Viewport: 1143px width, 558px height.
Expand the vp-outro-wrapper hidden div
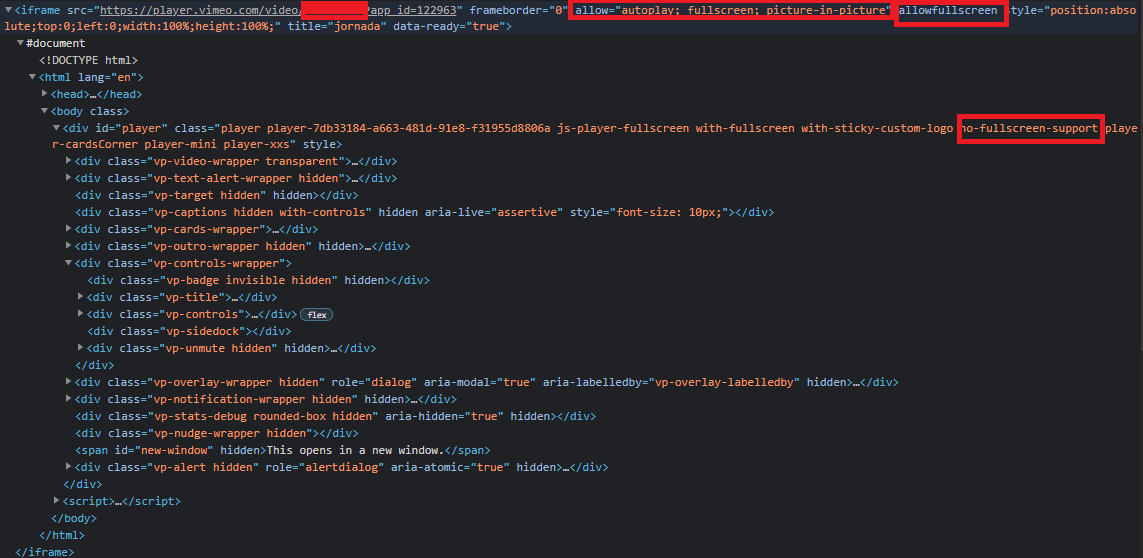pyautogui.click(x=69, y=246)
